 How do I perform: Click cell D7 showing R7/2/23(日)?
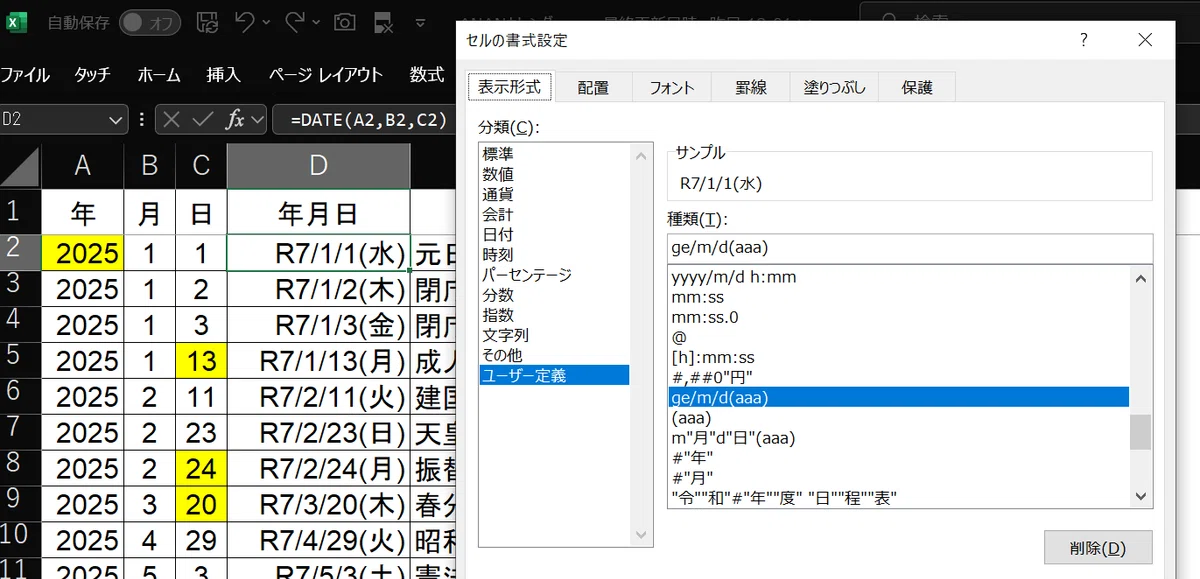coord(318,432)
